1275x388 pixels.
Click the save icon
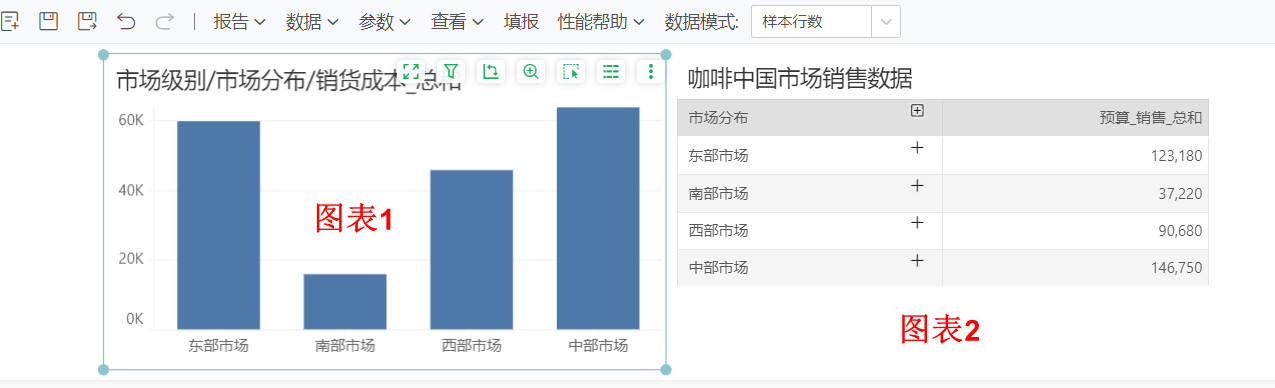point(49,21)
